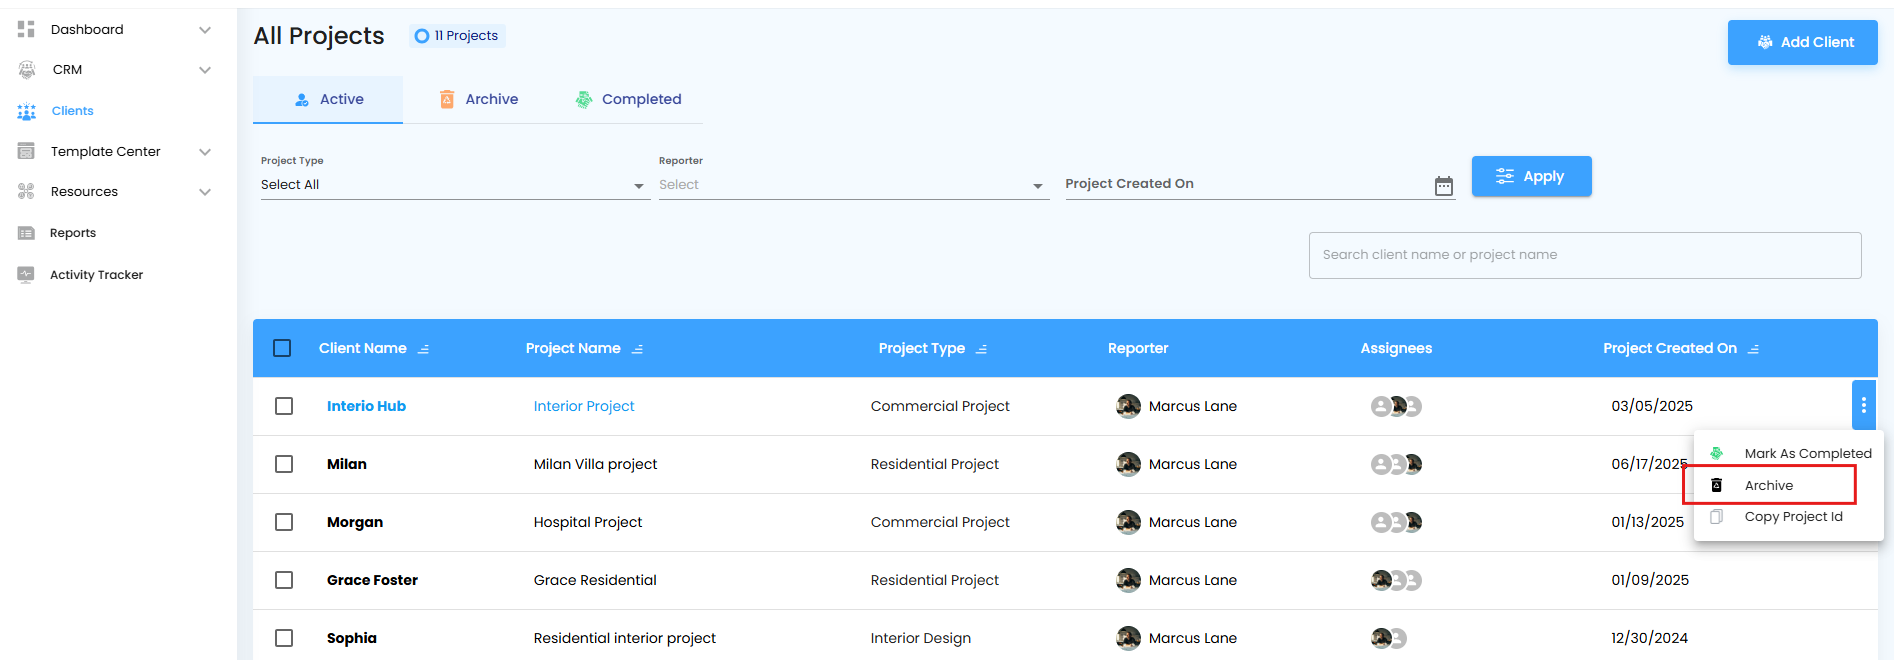Click the Add Client button

pos(1802,42)
